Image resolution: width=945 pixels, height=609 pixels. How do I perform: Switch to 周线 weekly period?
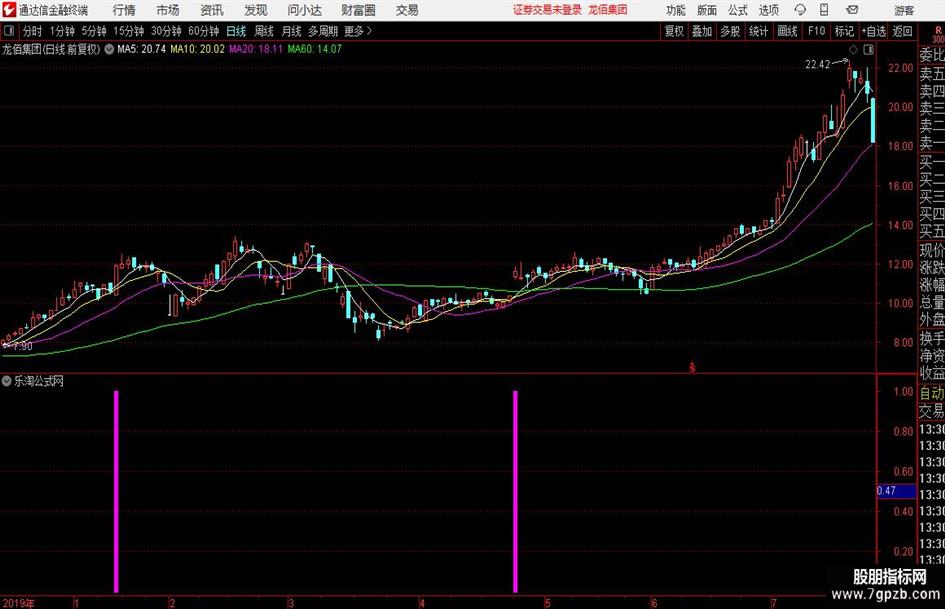coord(263,31)
